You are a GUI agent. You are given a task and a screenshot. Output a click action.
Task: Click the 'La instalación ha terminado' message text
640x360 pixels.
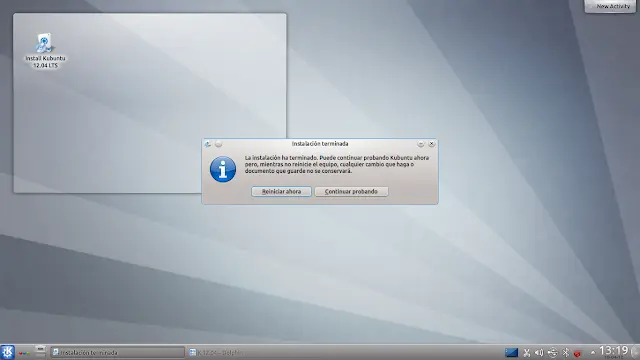[337, 164]
